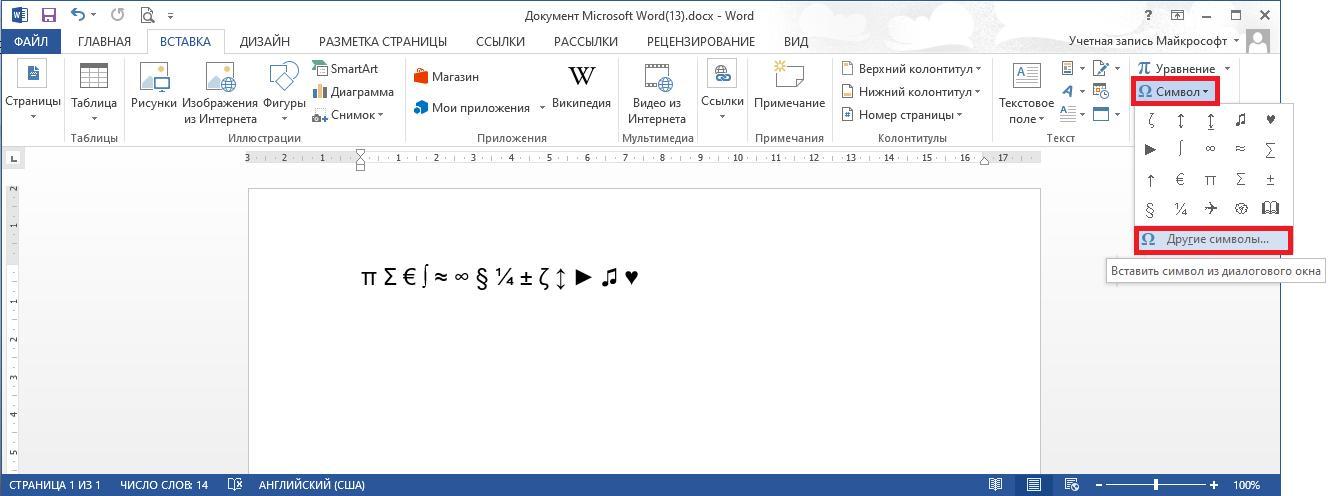Click the ЧИСЛО СЛОВ: 14 word count
The height and width of the screenshot is (496, 1328).
(164, 485)
